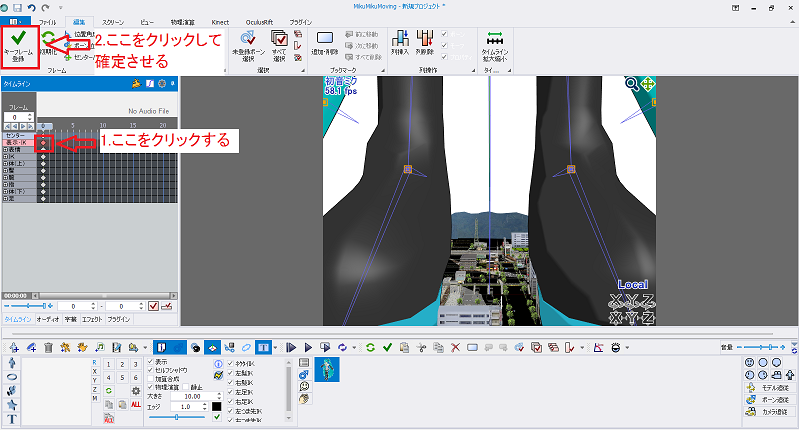Click the scissors cut icon
The width and height of the screenshot is (799, 430).
click(421, 347)
